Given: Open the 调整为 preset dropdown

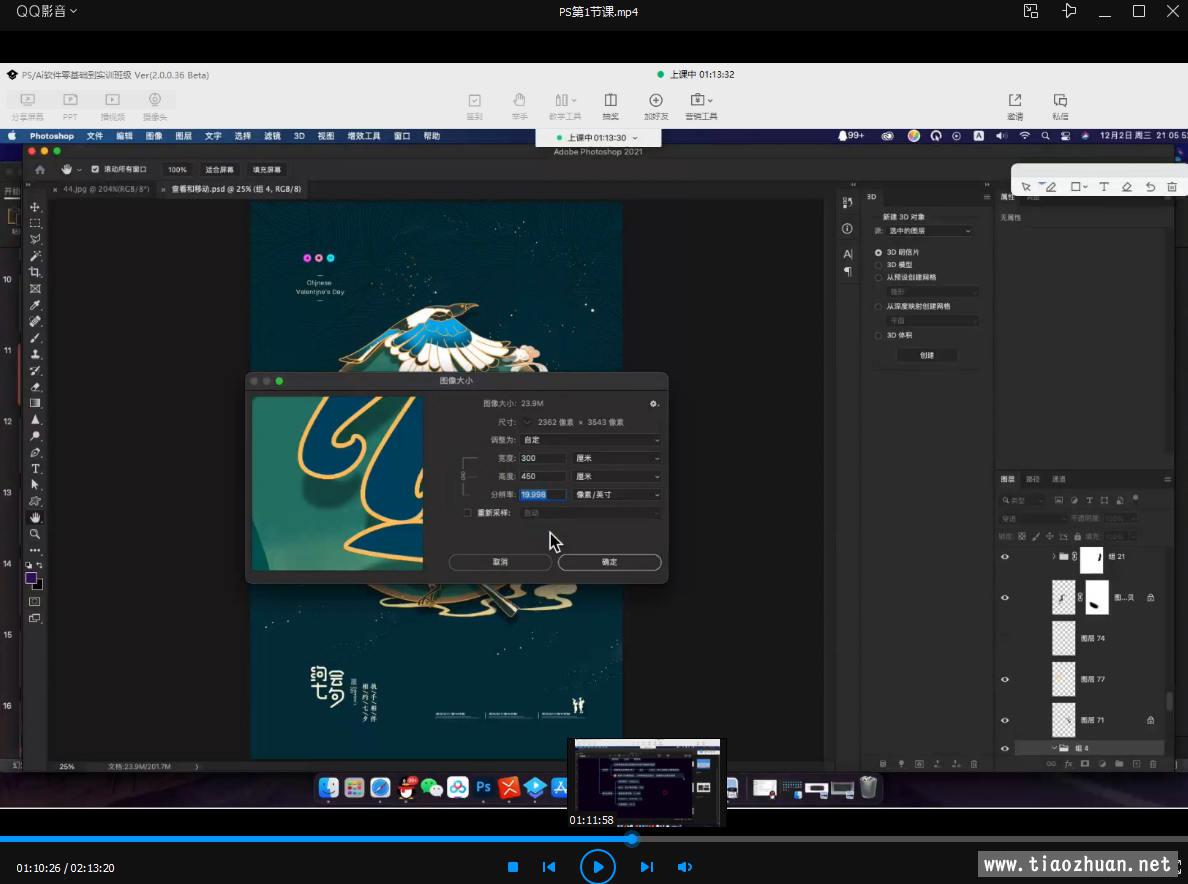Looking at the screenshot, I should pos(591,440).
